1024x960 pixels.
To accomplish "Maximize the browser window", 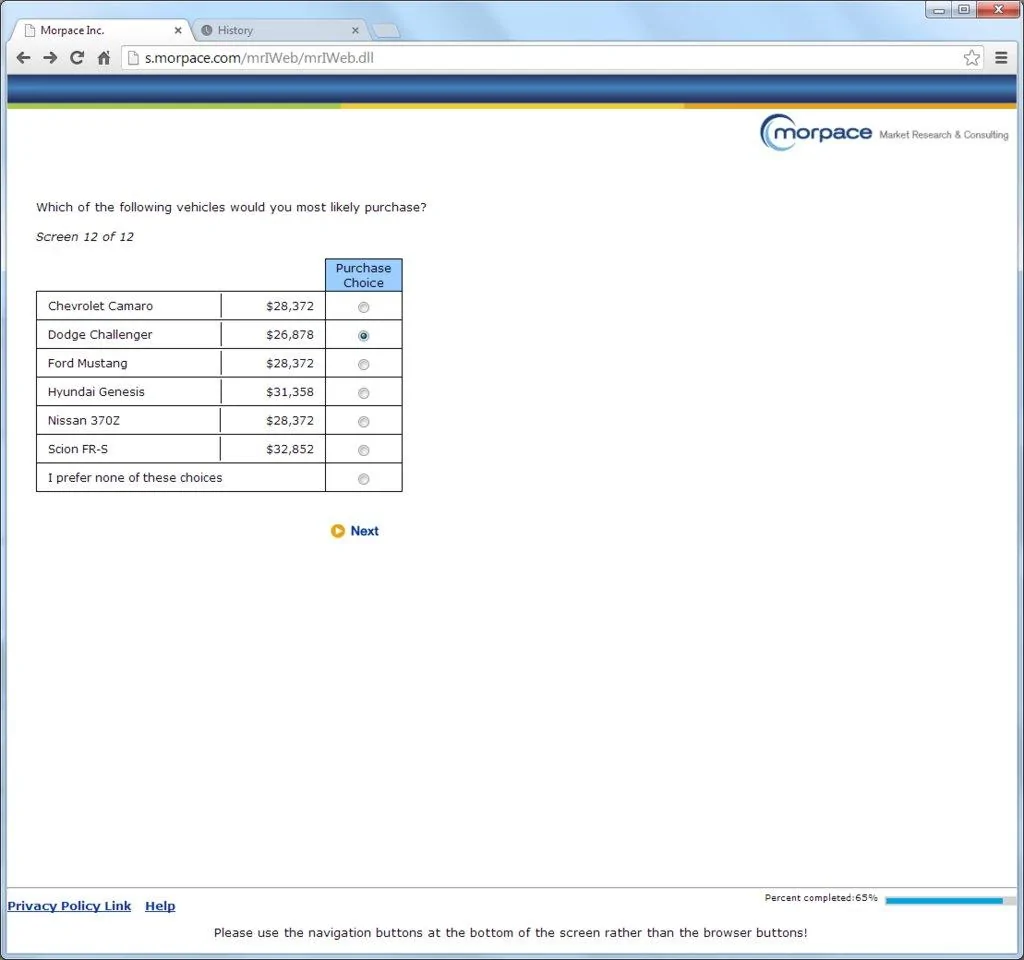I will (x=964, y=9).
